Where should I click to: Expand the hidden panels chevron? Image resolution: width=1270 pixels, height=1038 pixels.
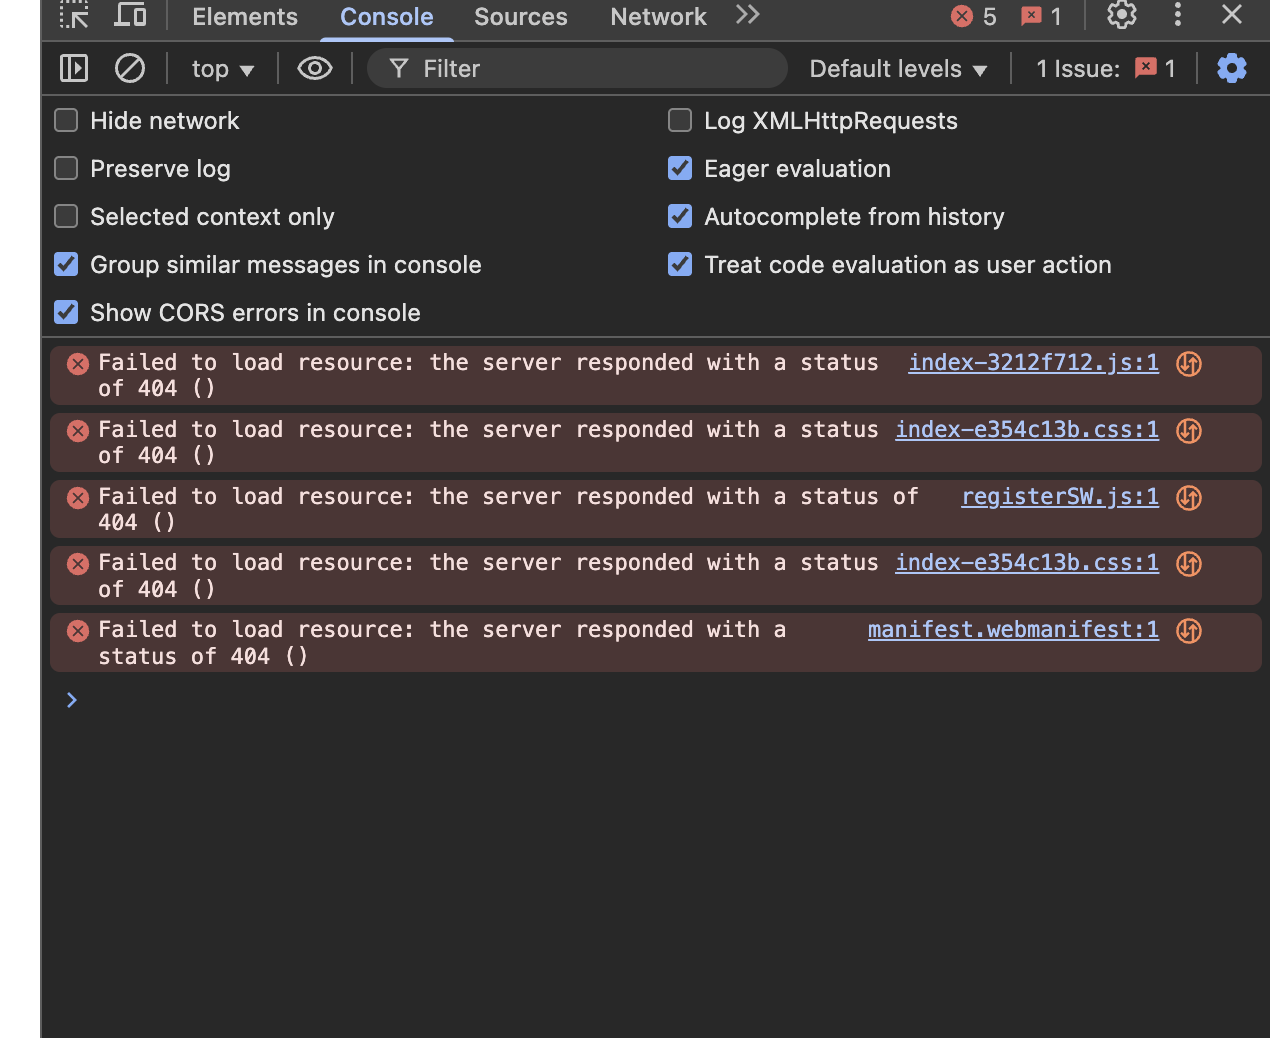coord(746,16)
